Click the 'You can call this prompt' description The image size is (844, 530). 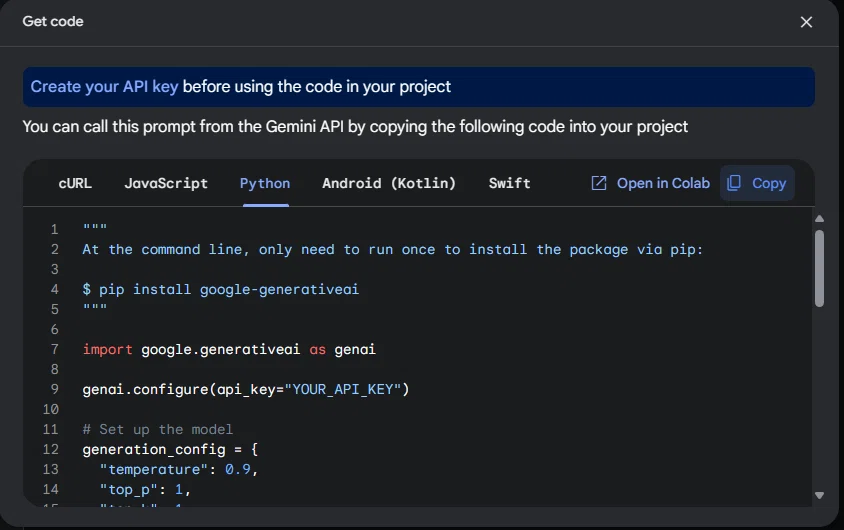click(x=355, y=127)
